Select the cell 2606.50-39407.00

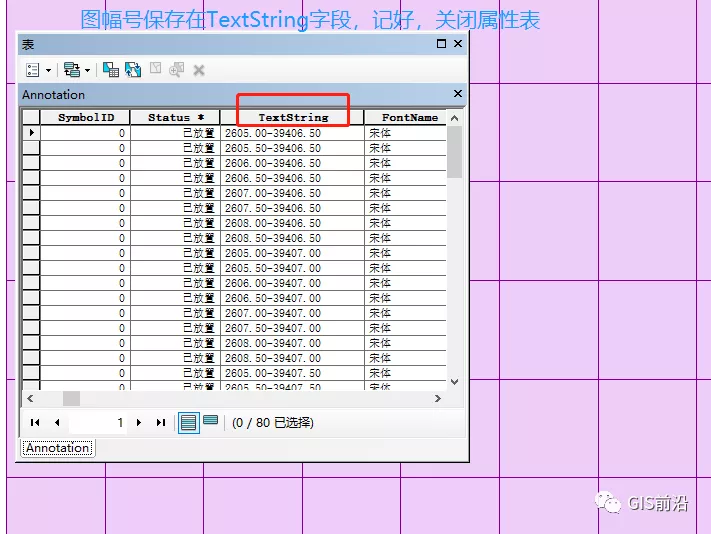[x=292, y=298]
